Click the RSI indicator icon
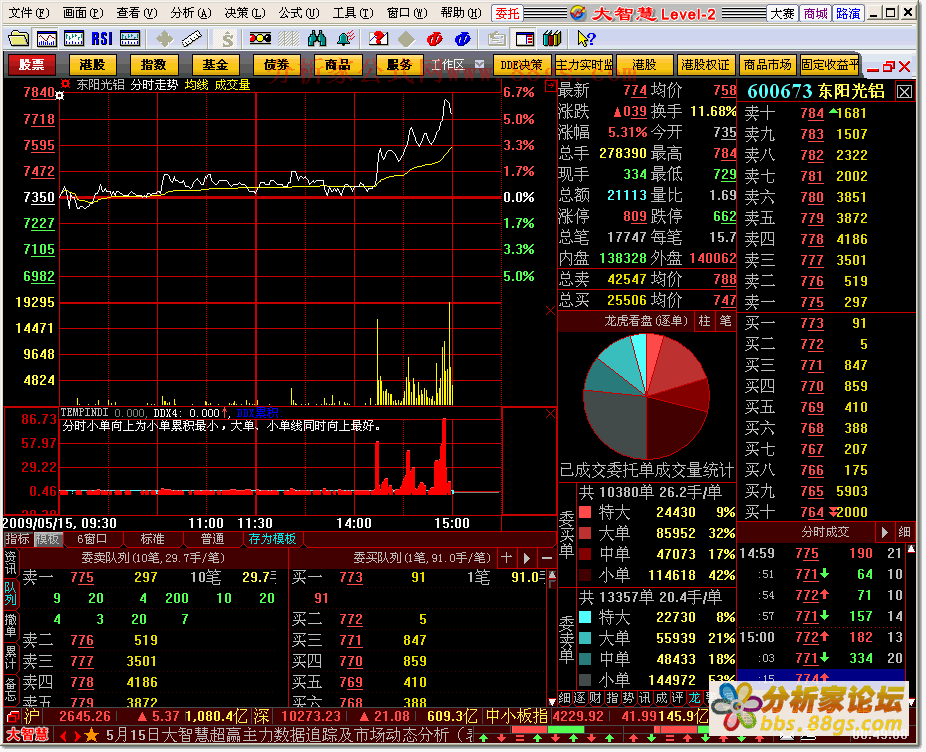Viewport: 926px width, 752px height. point(102,39)
